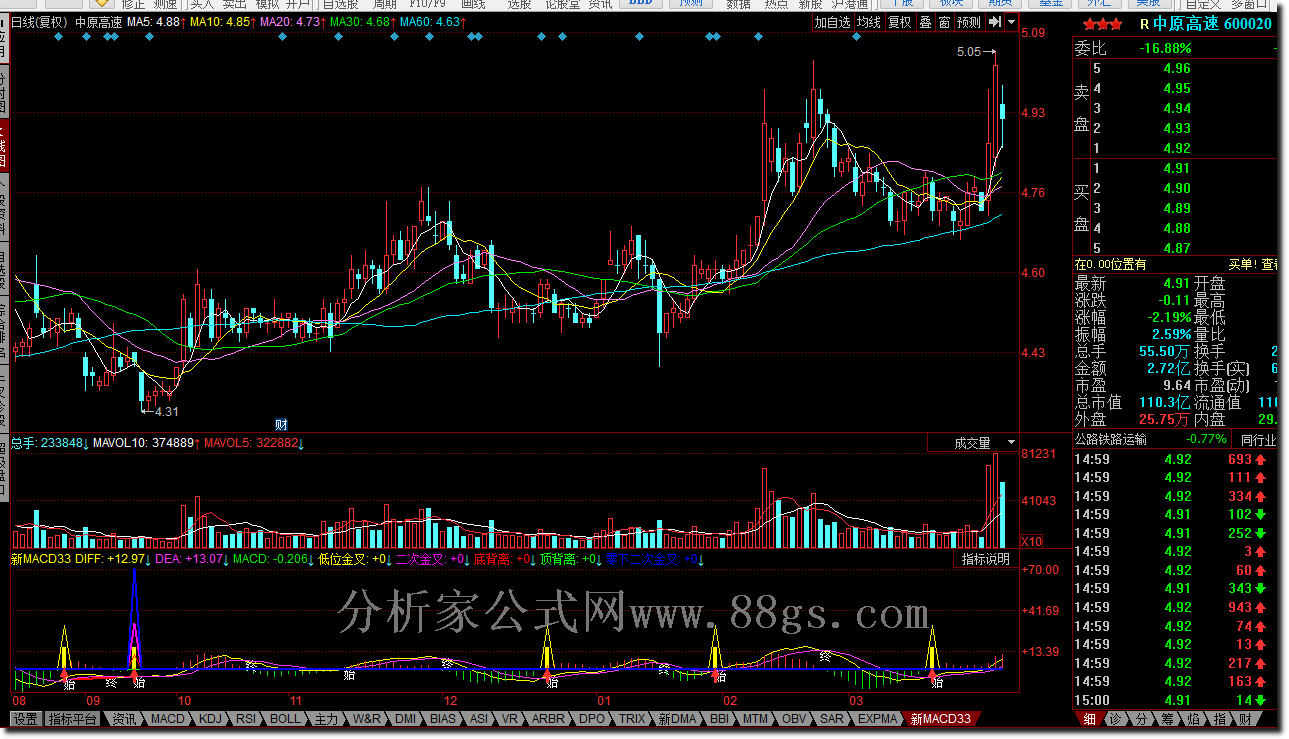Click the three red stars rating
Image resolution: width=1289 pixels, height=739 pixels.
(x=1102, y=23)
